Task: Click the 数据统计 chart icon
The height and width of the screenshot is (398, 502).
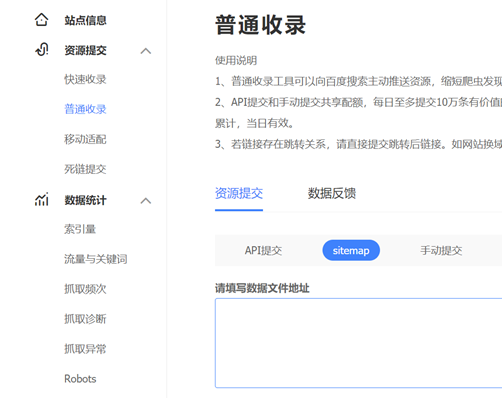Action: (42, 200)
